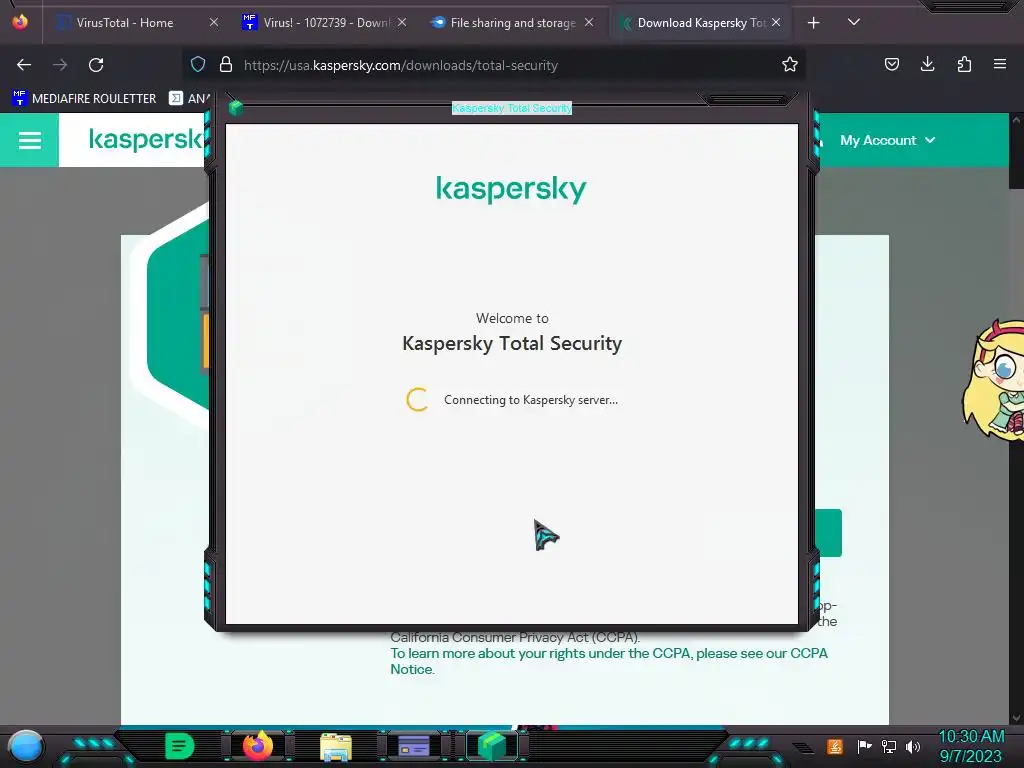Click the loading spinner in the installer
The height and width of the screenshot is (768, 1024).
[417, 400]
